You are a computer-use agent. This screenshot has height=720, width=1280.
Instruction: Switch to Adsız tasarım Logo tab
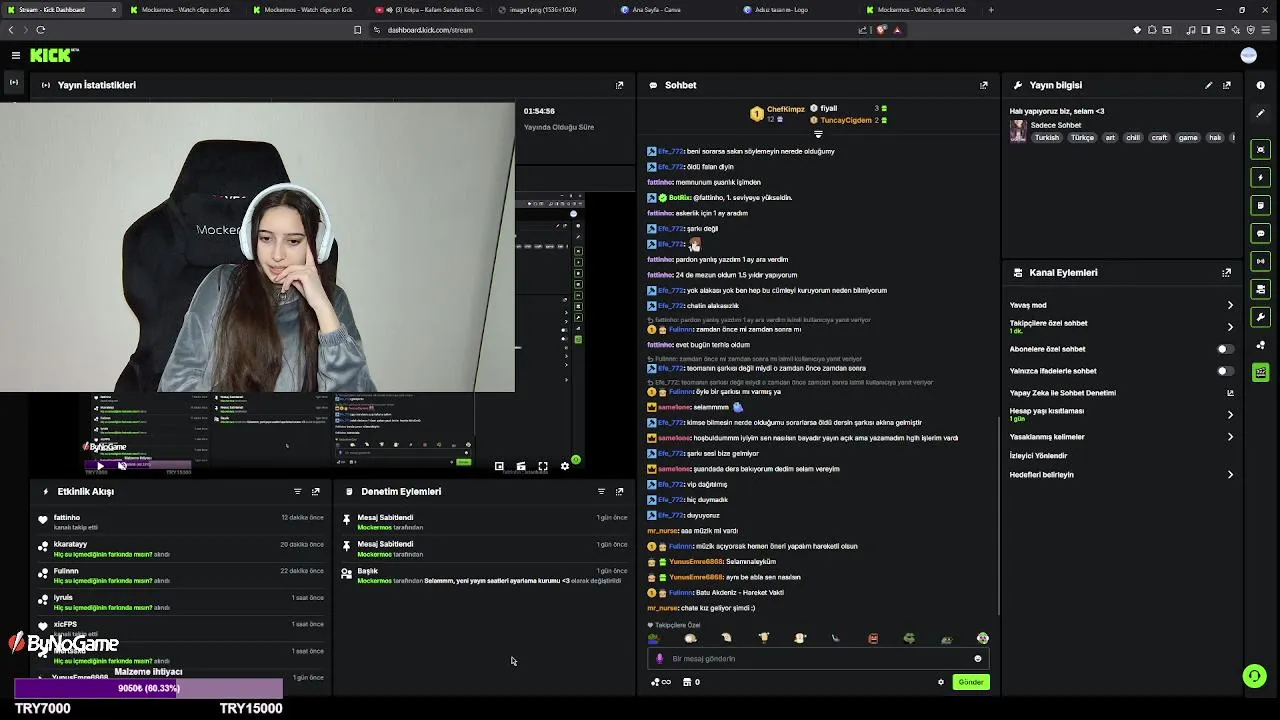pos(796,9)
